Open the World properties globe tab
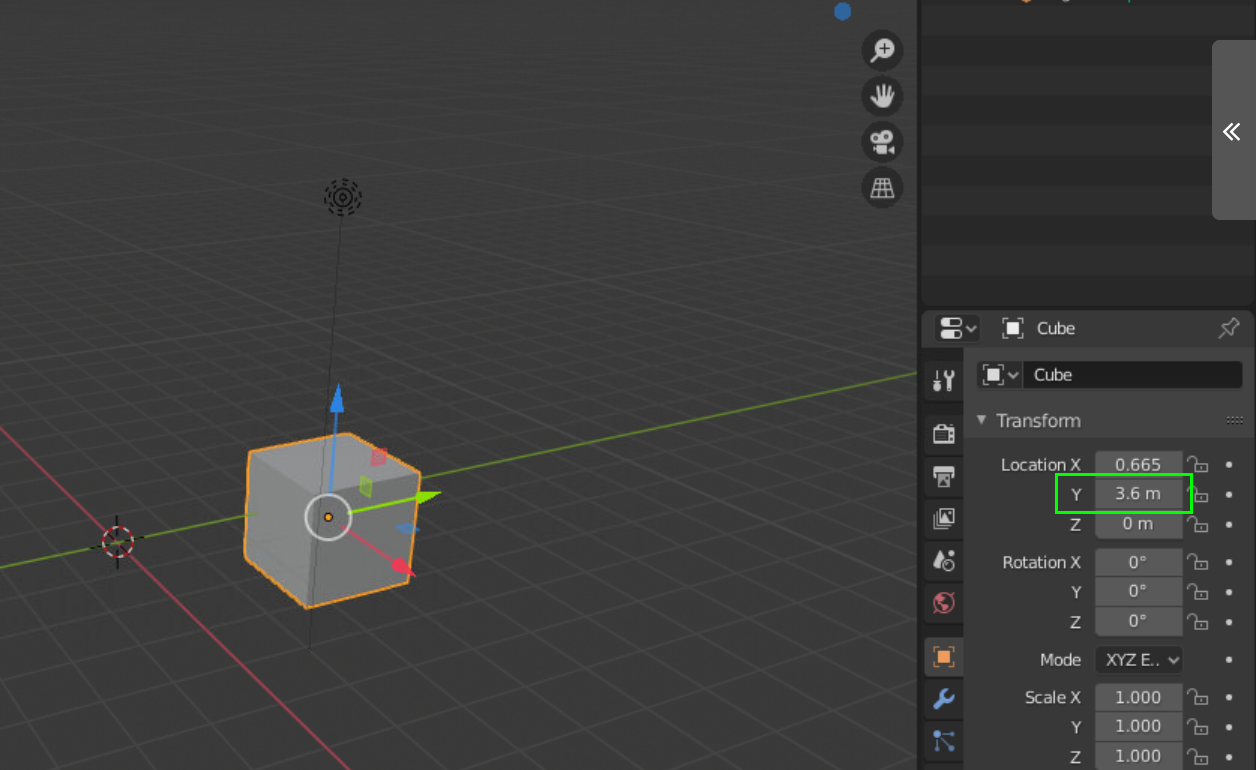1256x770 pixels. click(943, 602)
